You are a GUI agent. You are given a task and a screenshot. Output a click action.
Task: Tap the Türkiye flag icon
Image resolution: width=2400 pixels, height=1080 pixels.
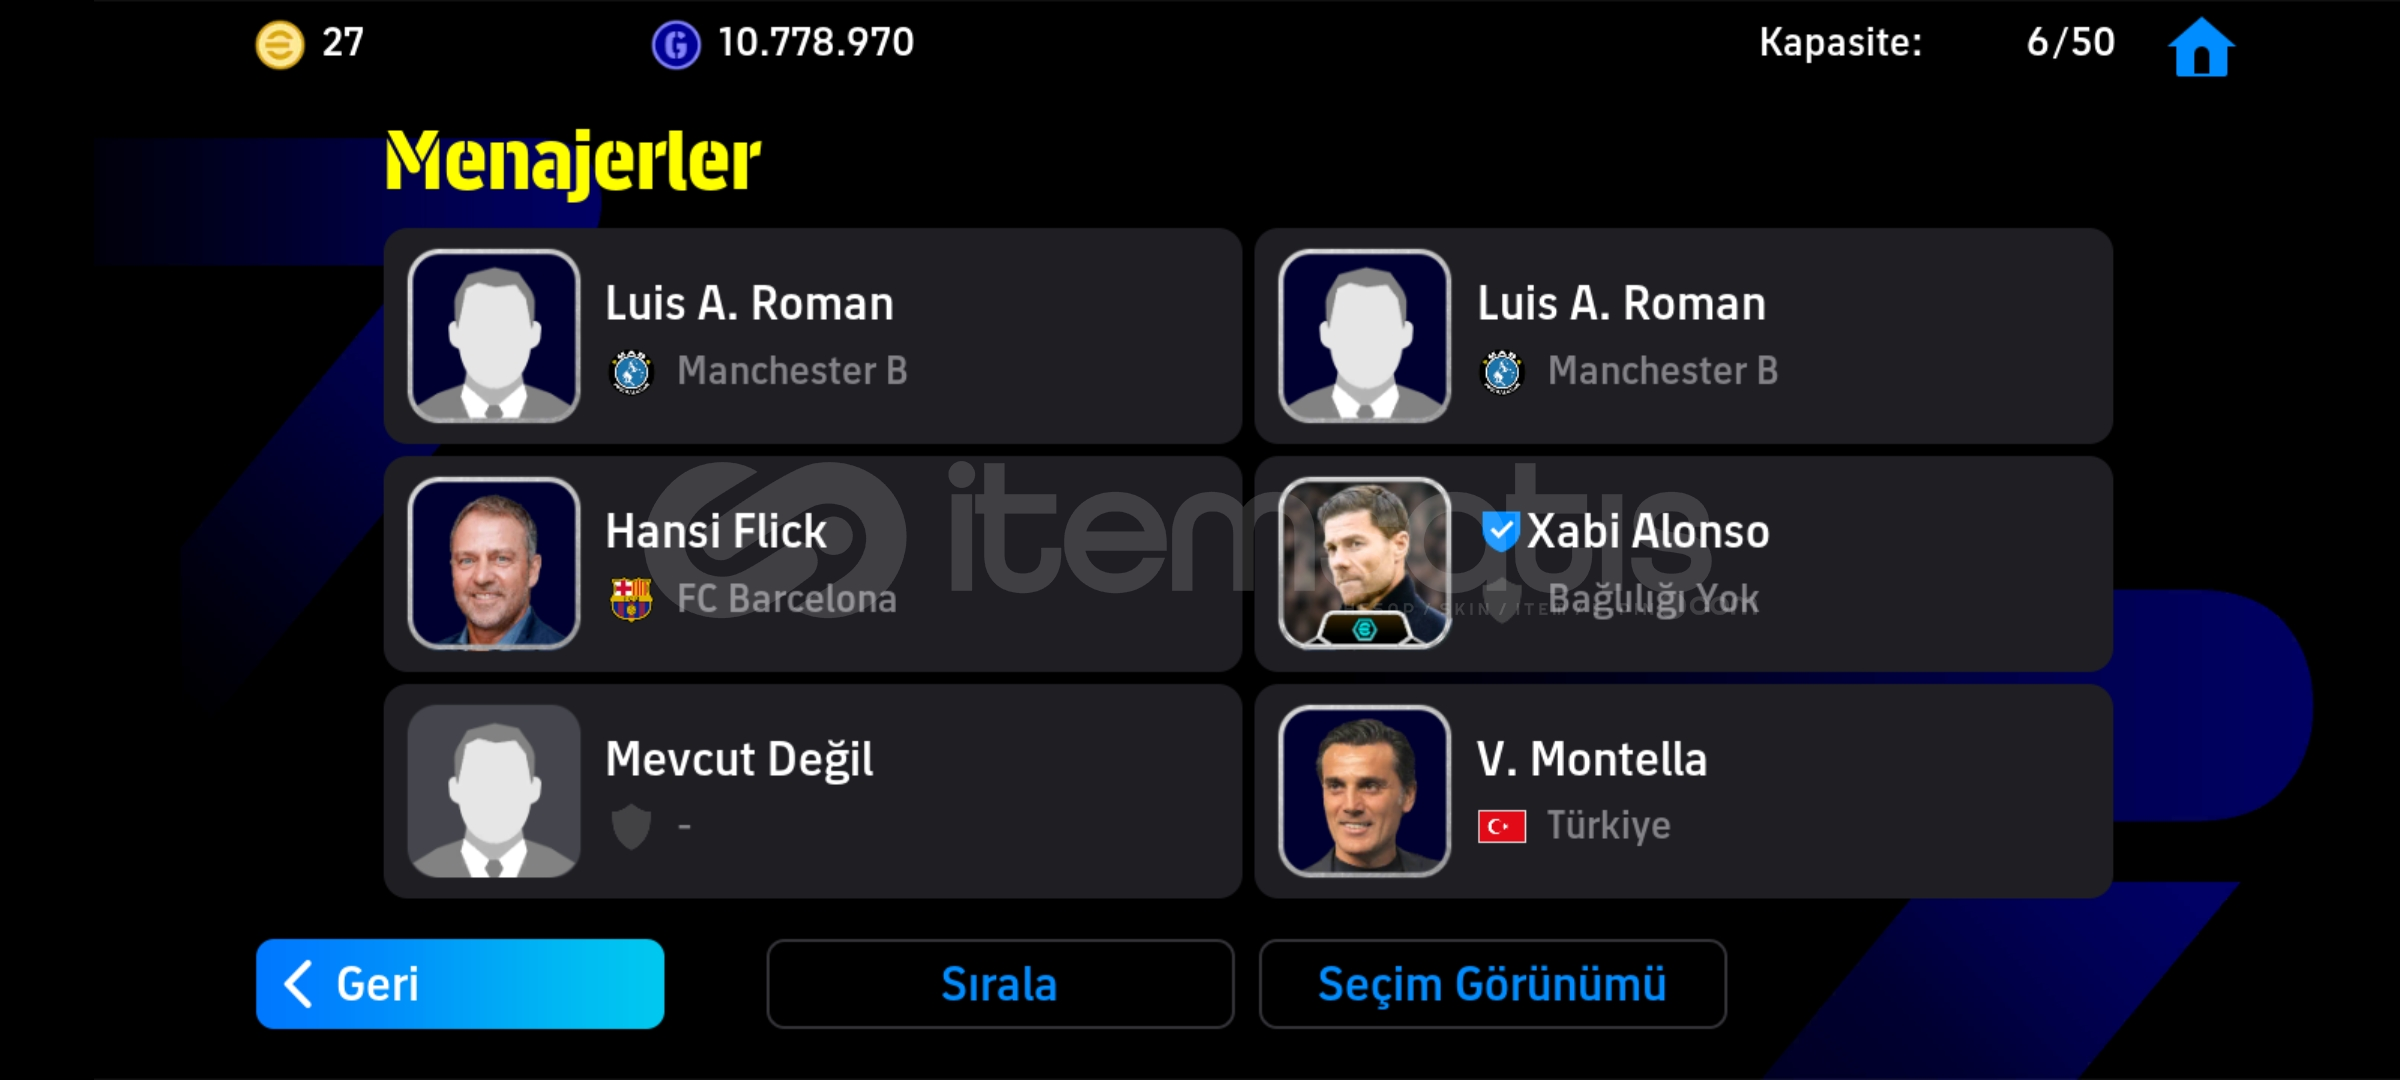click(1502, 827)
